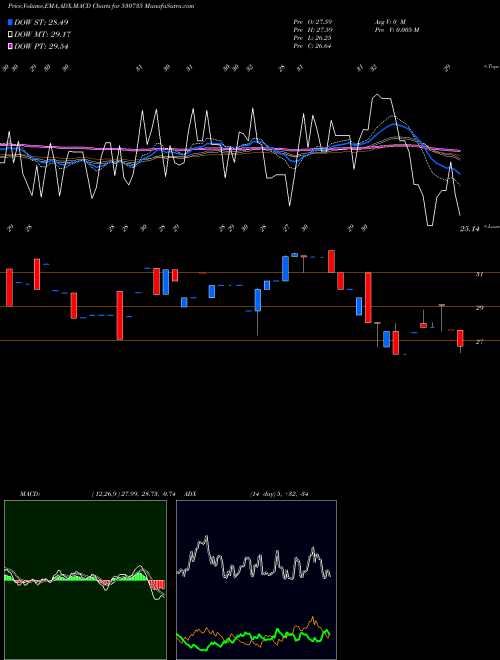Click the blue DOW ST legend swatch
The image size is (500, 660).
point(10,22)
